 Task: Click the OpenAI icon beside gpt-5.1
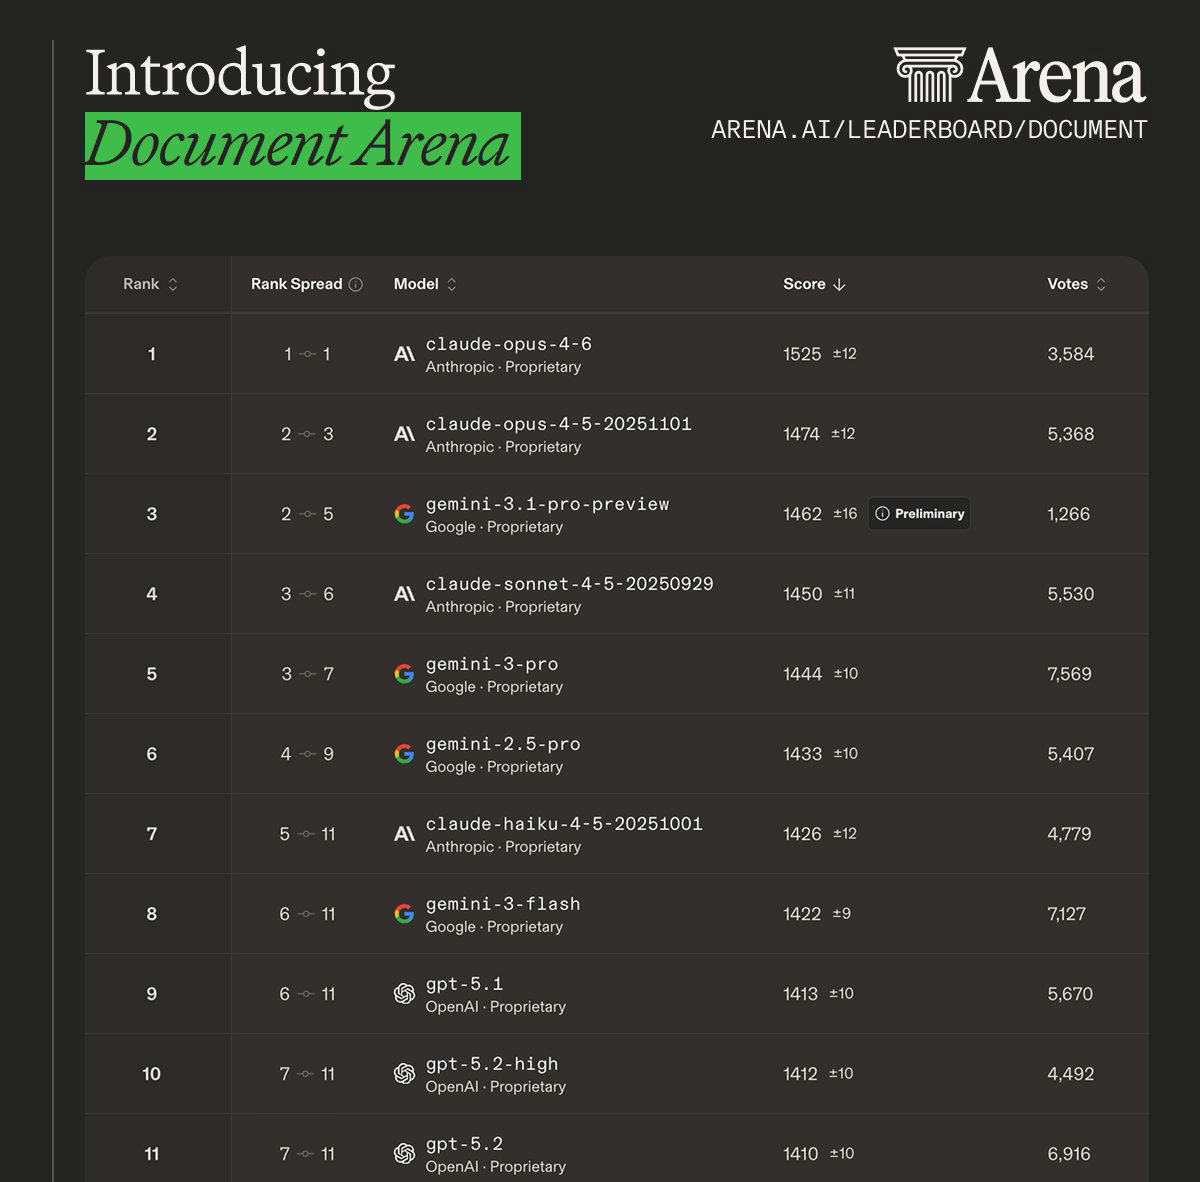404,994
